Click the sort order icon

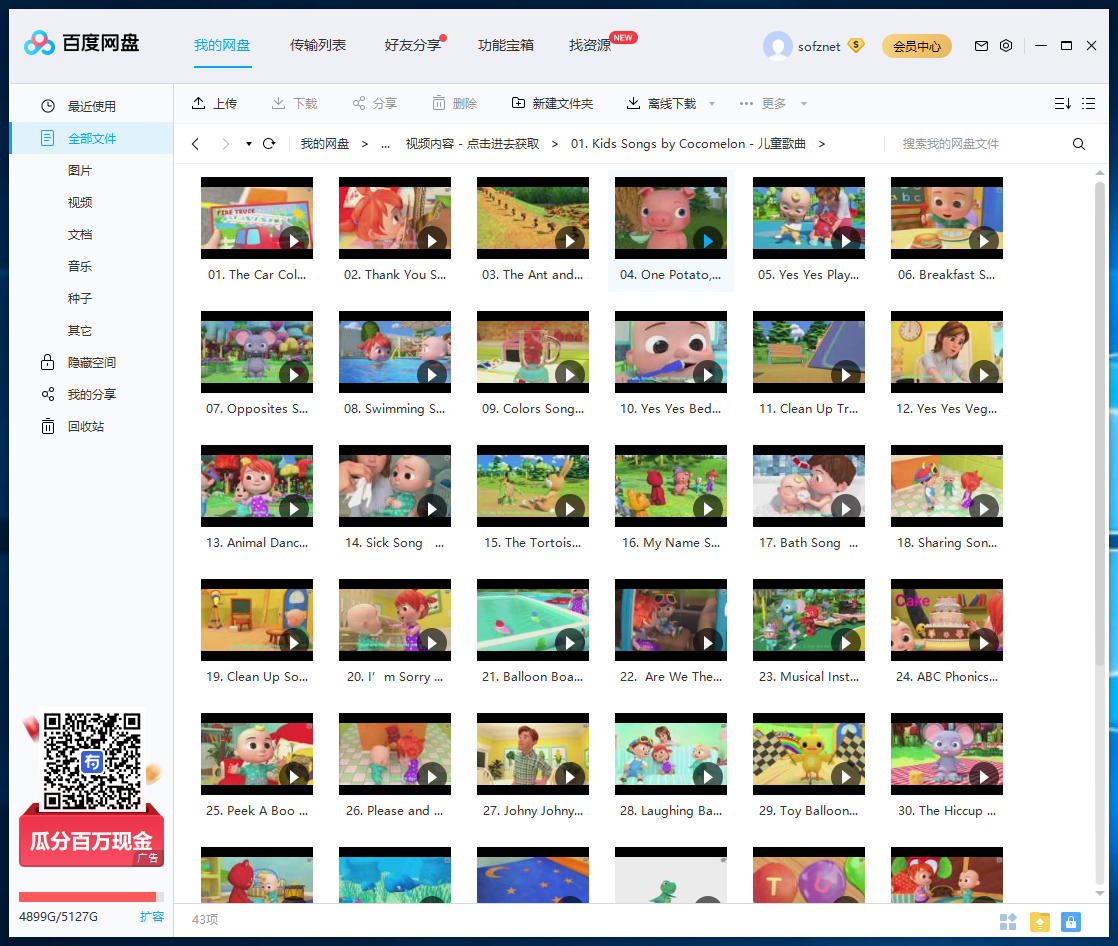point(1062,103)
